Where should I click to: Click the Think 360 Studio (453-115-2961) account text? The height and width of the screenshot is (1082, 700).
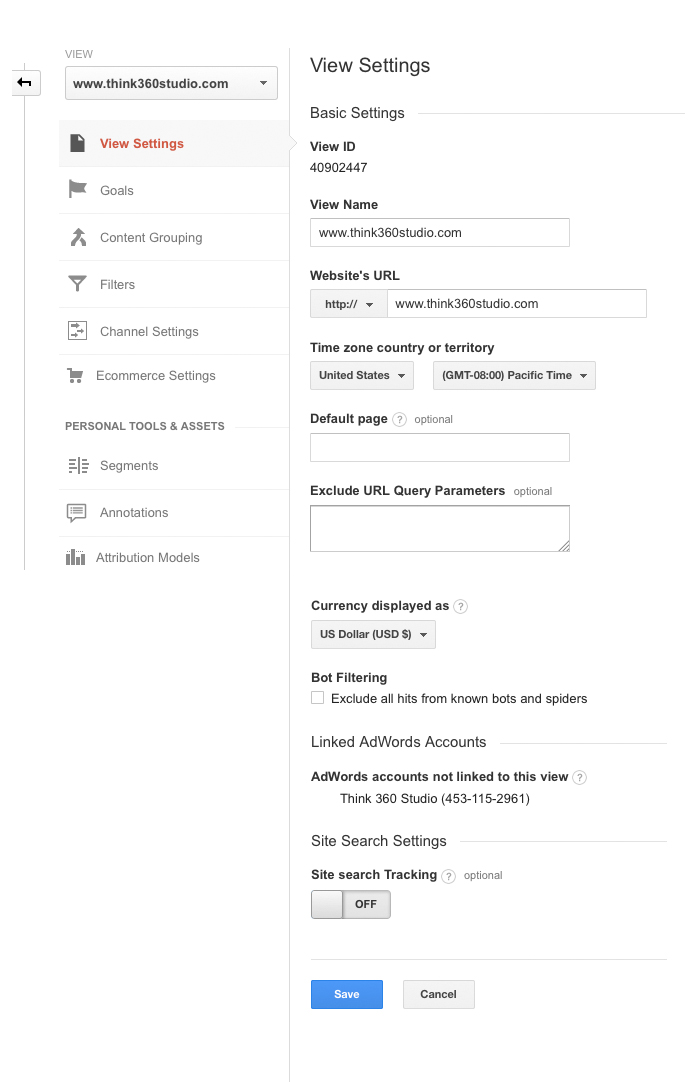point(435,798)
